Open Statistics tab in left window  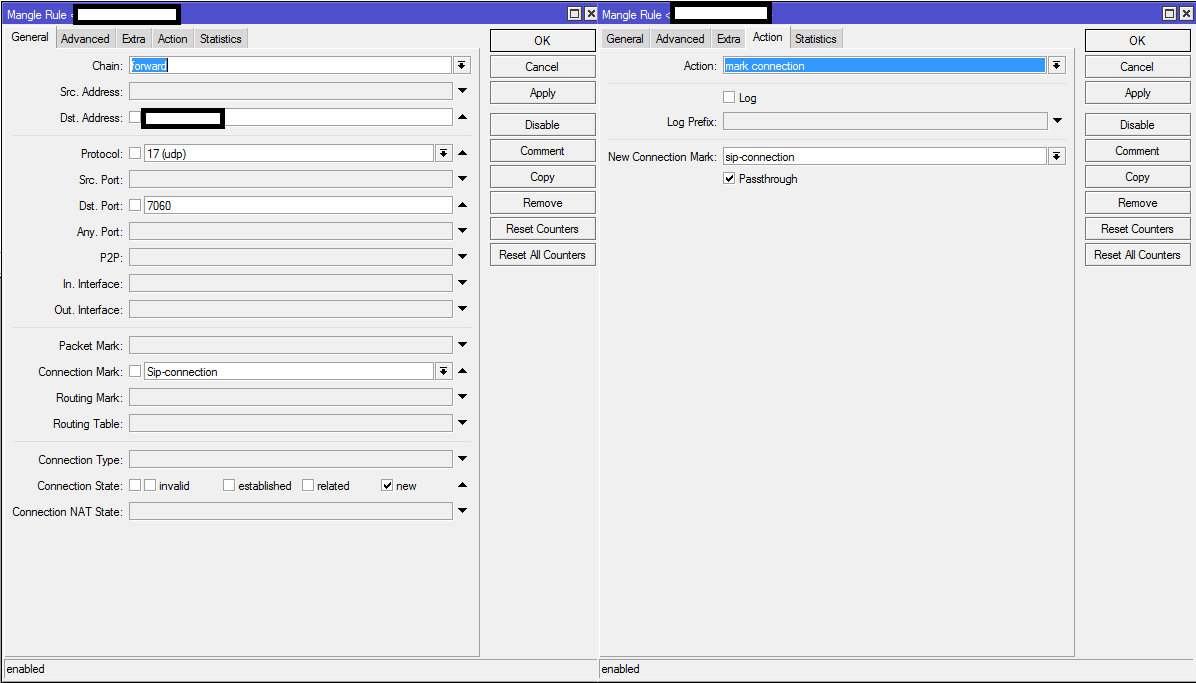[220, 39]
